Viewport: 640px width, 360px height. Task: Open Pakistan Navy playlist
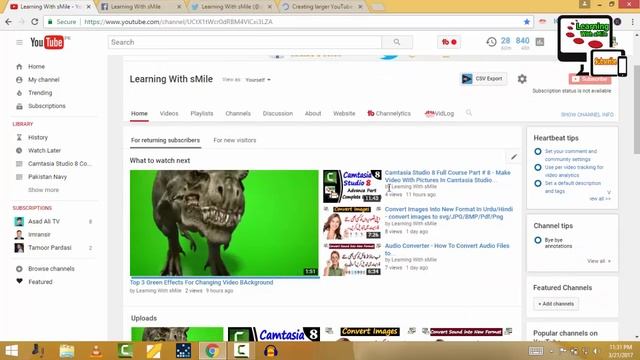coord(47,177)
